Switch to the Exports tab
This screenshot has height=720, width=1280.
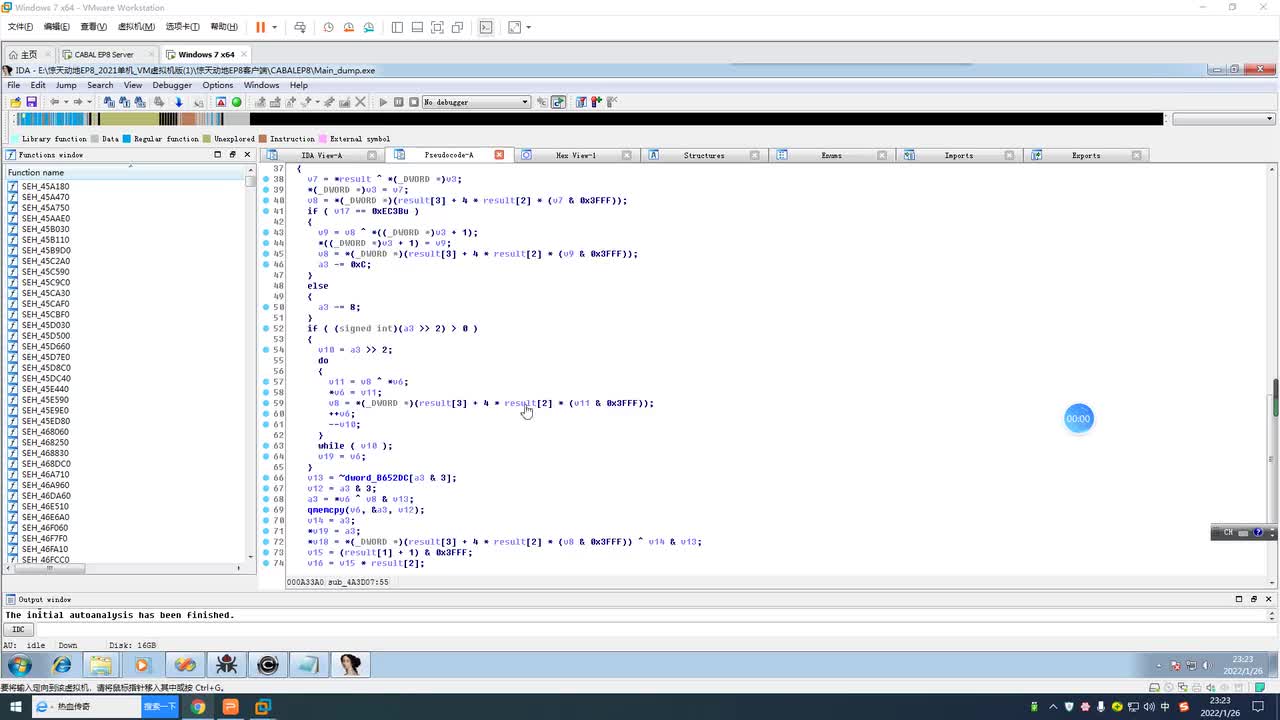pos(1085,155)
